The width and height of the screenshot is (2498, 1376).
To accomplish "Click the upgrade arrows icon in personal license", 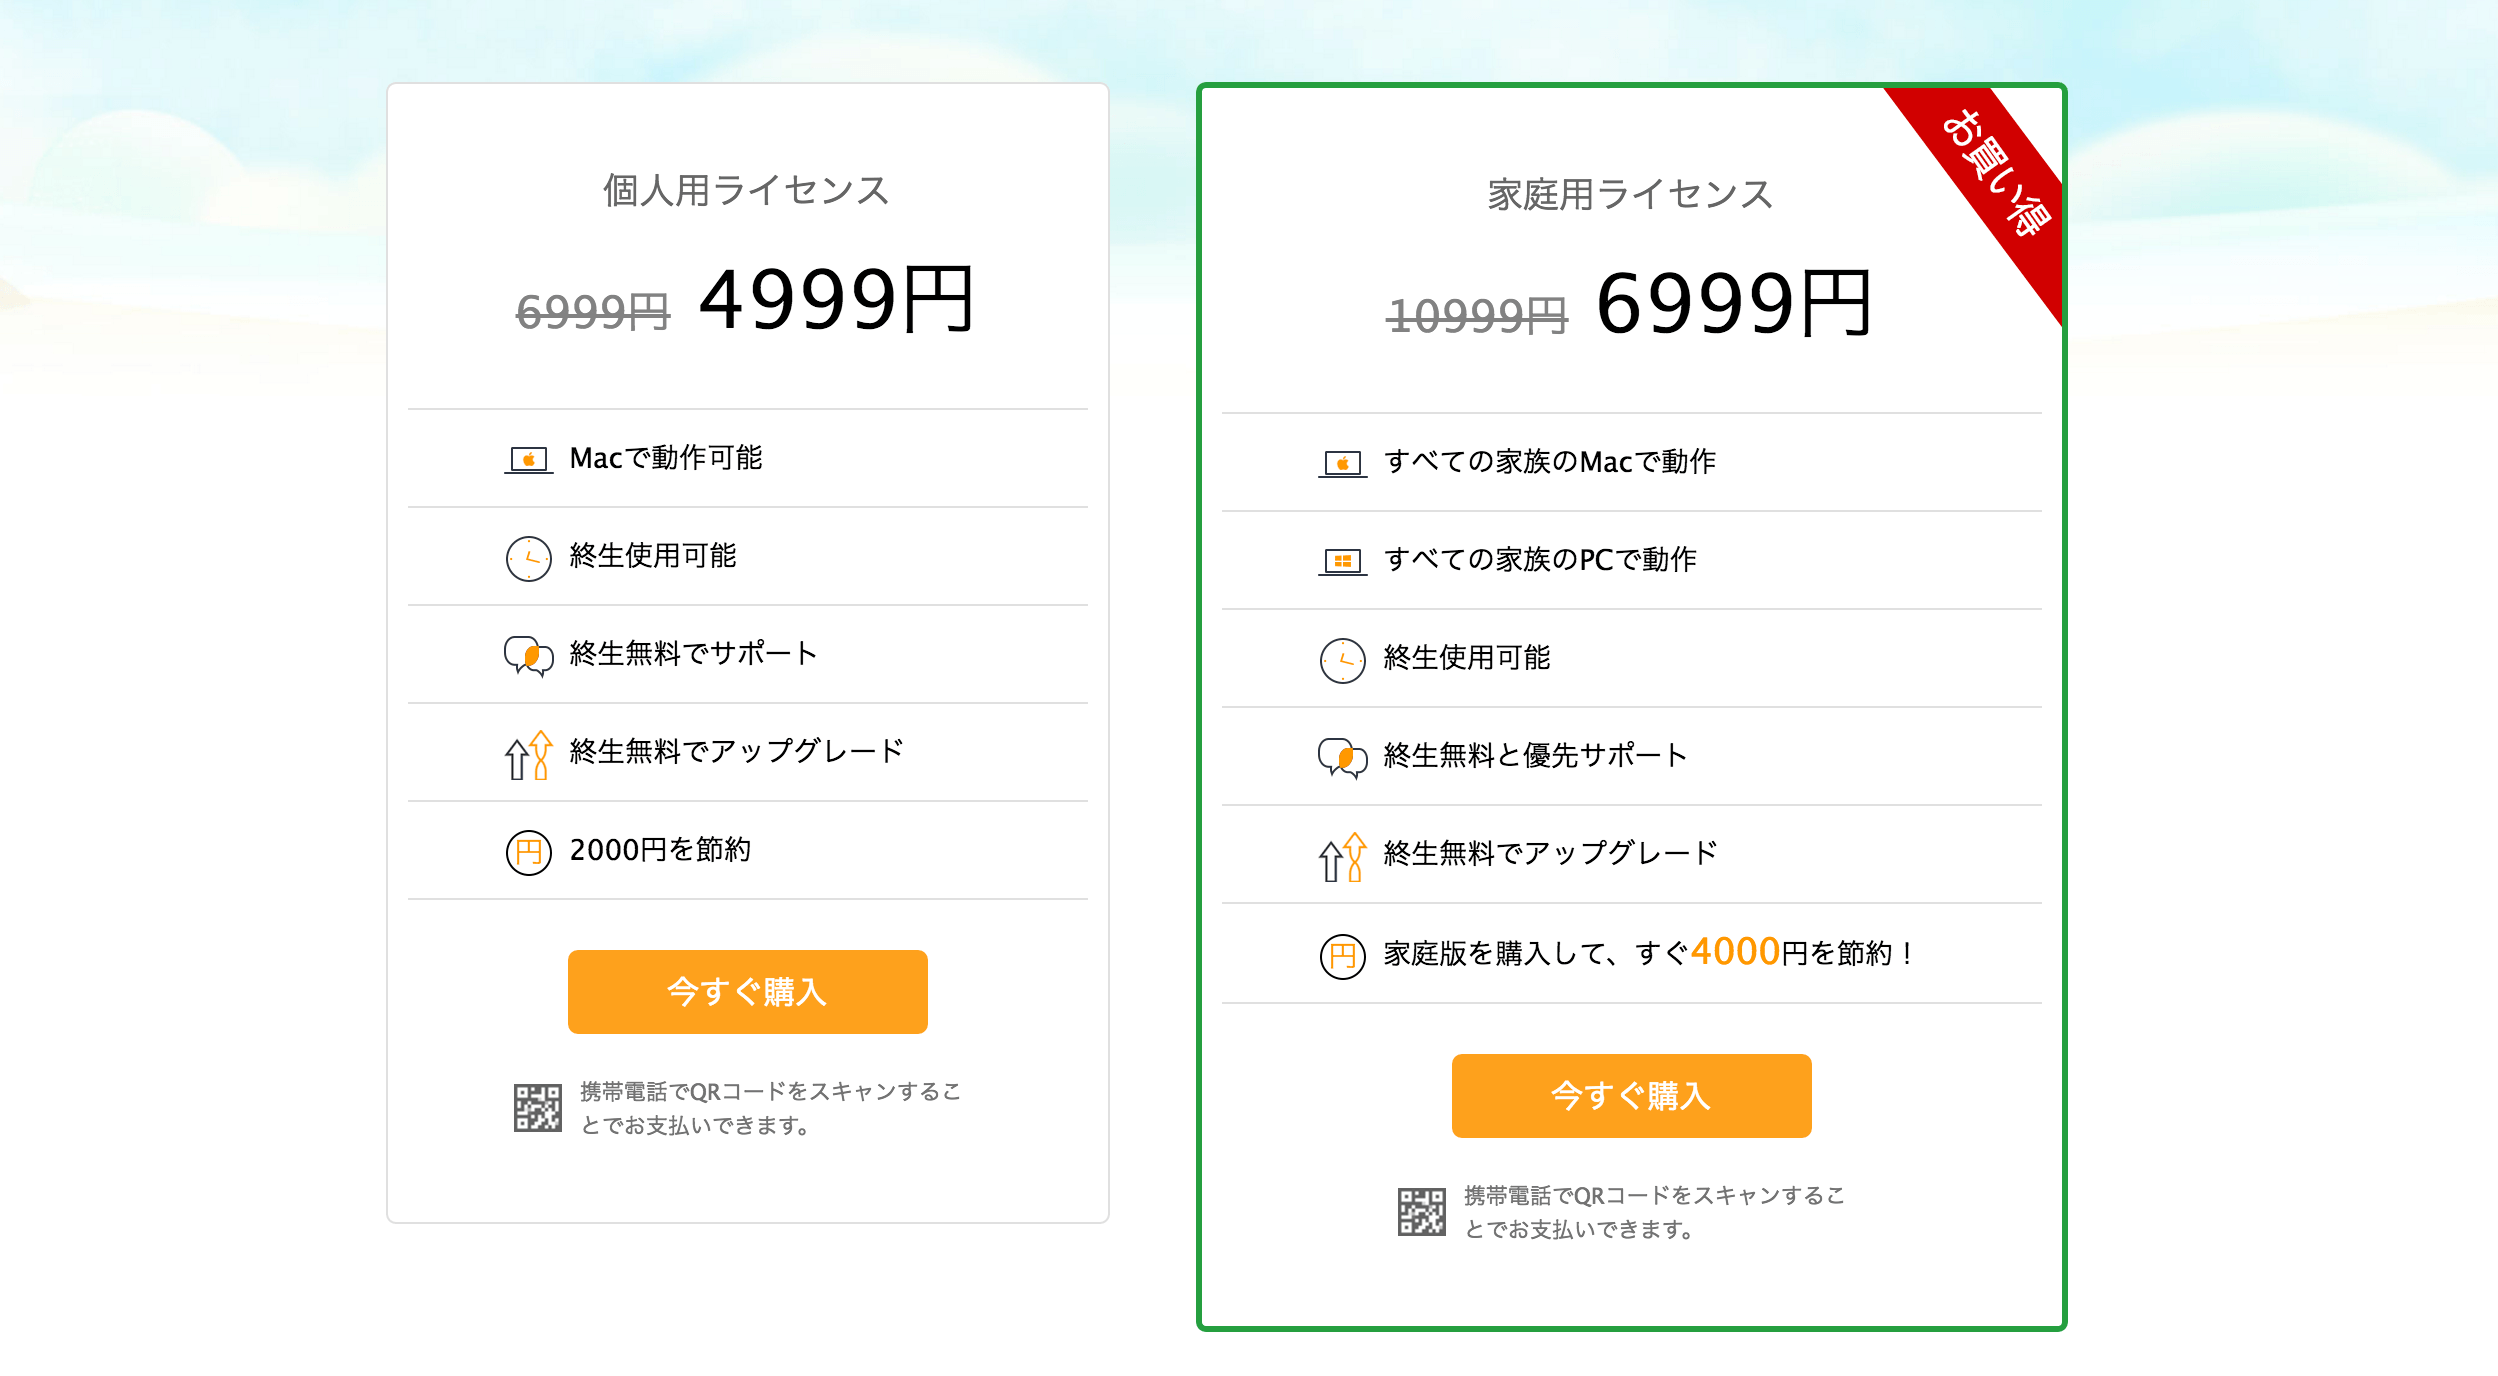I will pos(528,755).
